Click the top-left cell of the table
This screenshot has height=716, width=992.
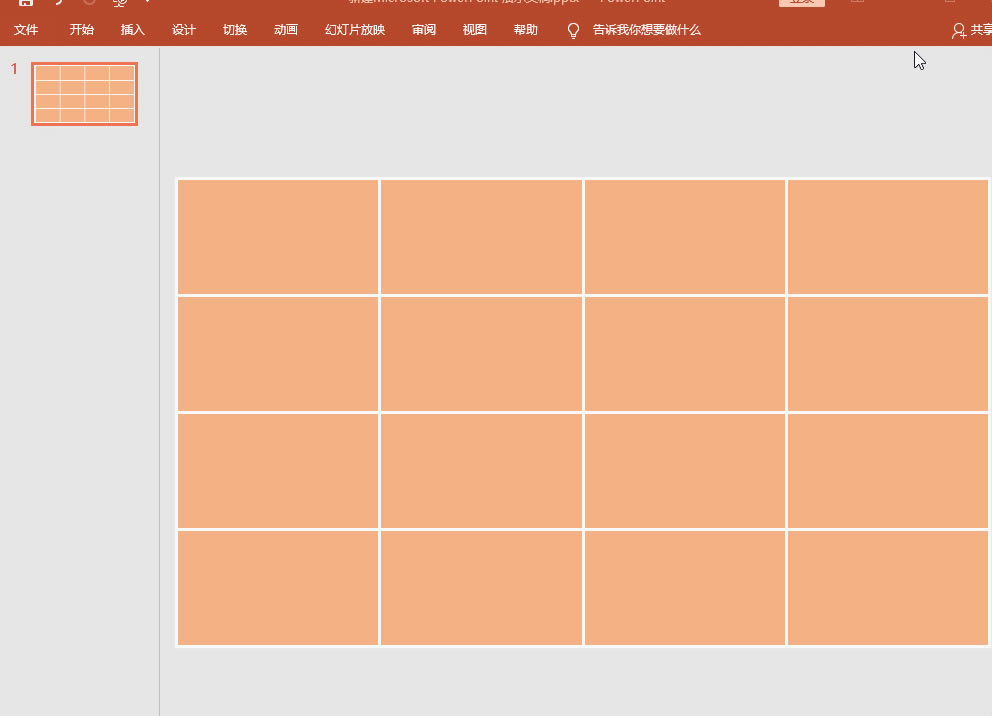coord(278,237)
